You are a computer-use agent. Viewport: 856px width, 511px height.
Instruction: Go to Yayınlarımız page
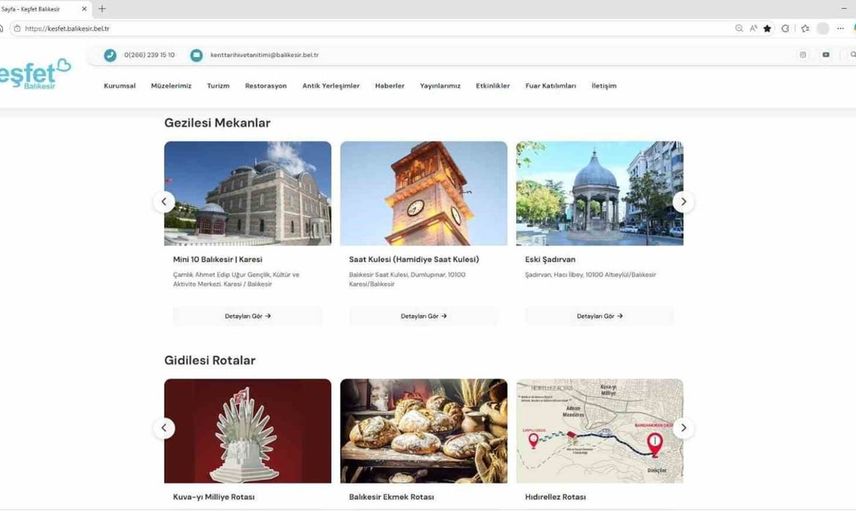click(440, 86)
